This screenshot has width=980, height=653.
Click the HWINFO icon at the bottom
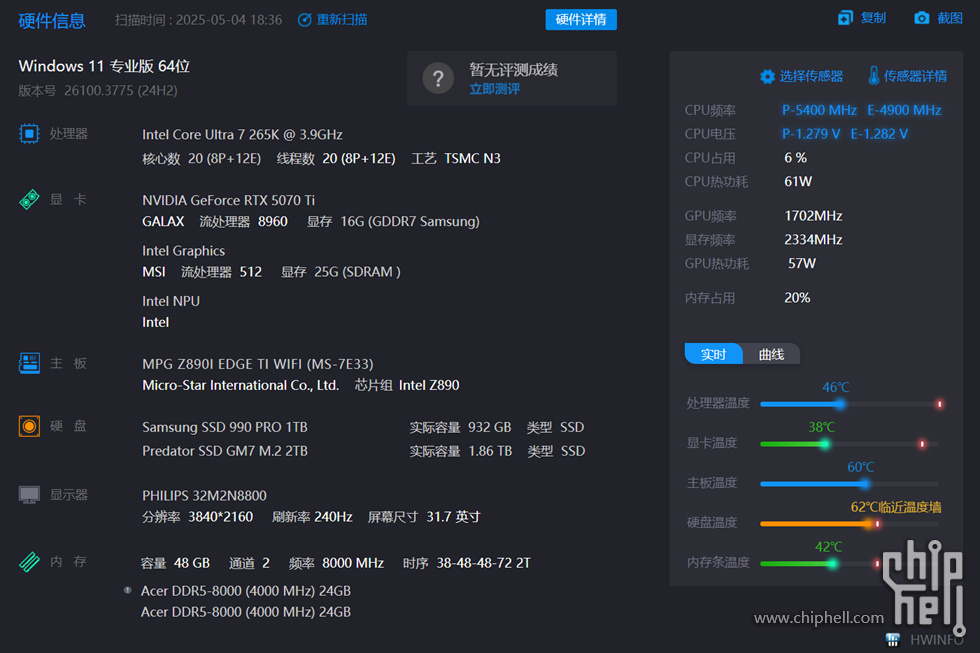click(892, 639)
